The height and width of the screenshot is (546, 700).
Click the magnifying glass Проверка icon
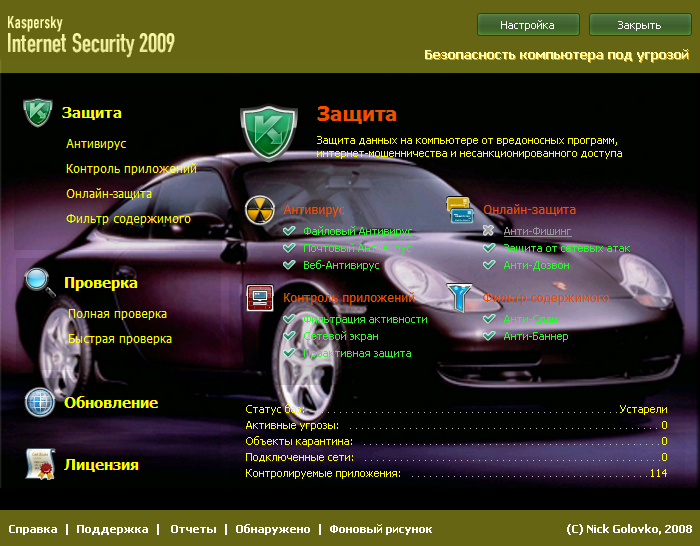(40, 283)
